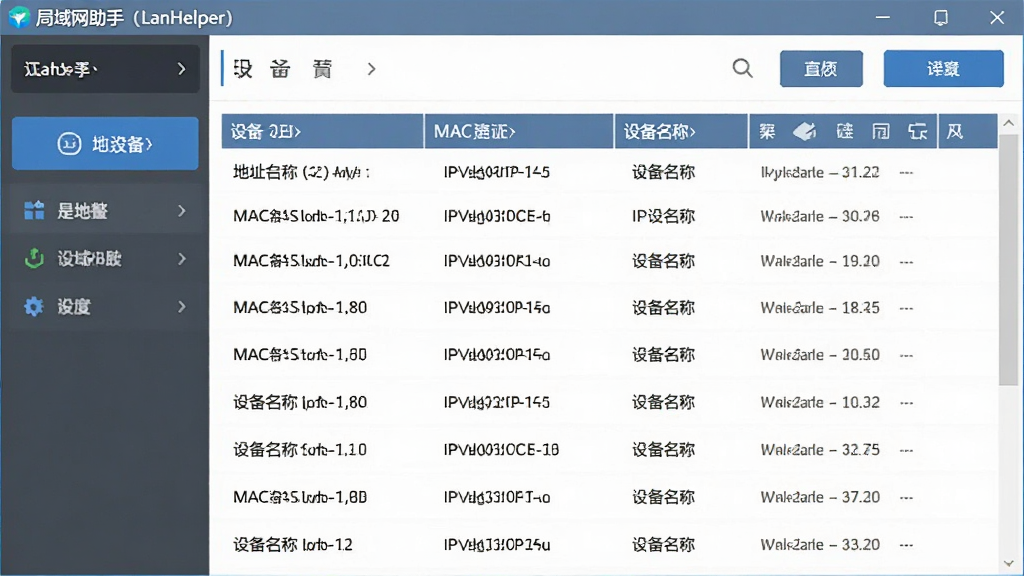Click the scrollbar down arrow of the device table

(x=1008, y=563)
